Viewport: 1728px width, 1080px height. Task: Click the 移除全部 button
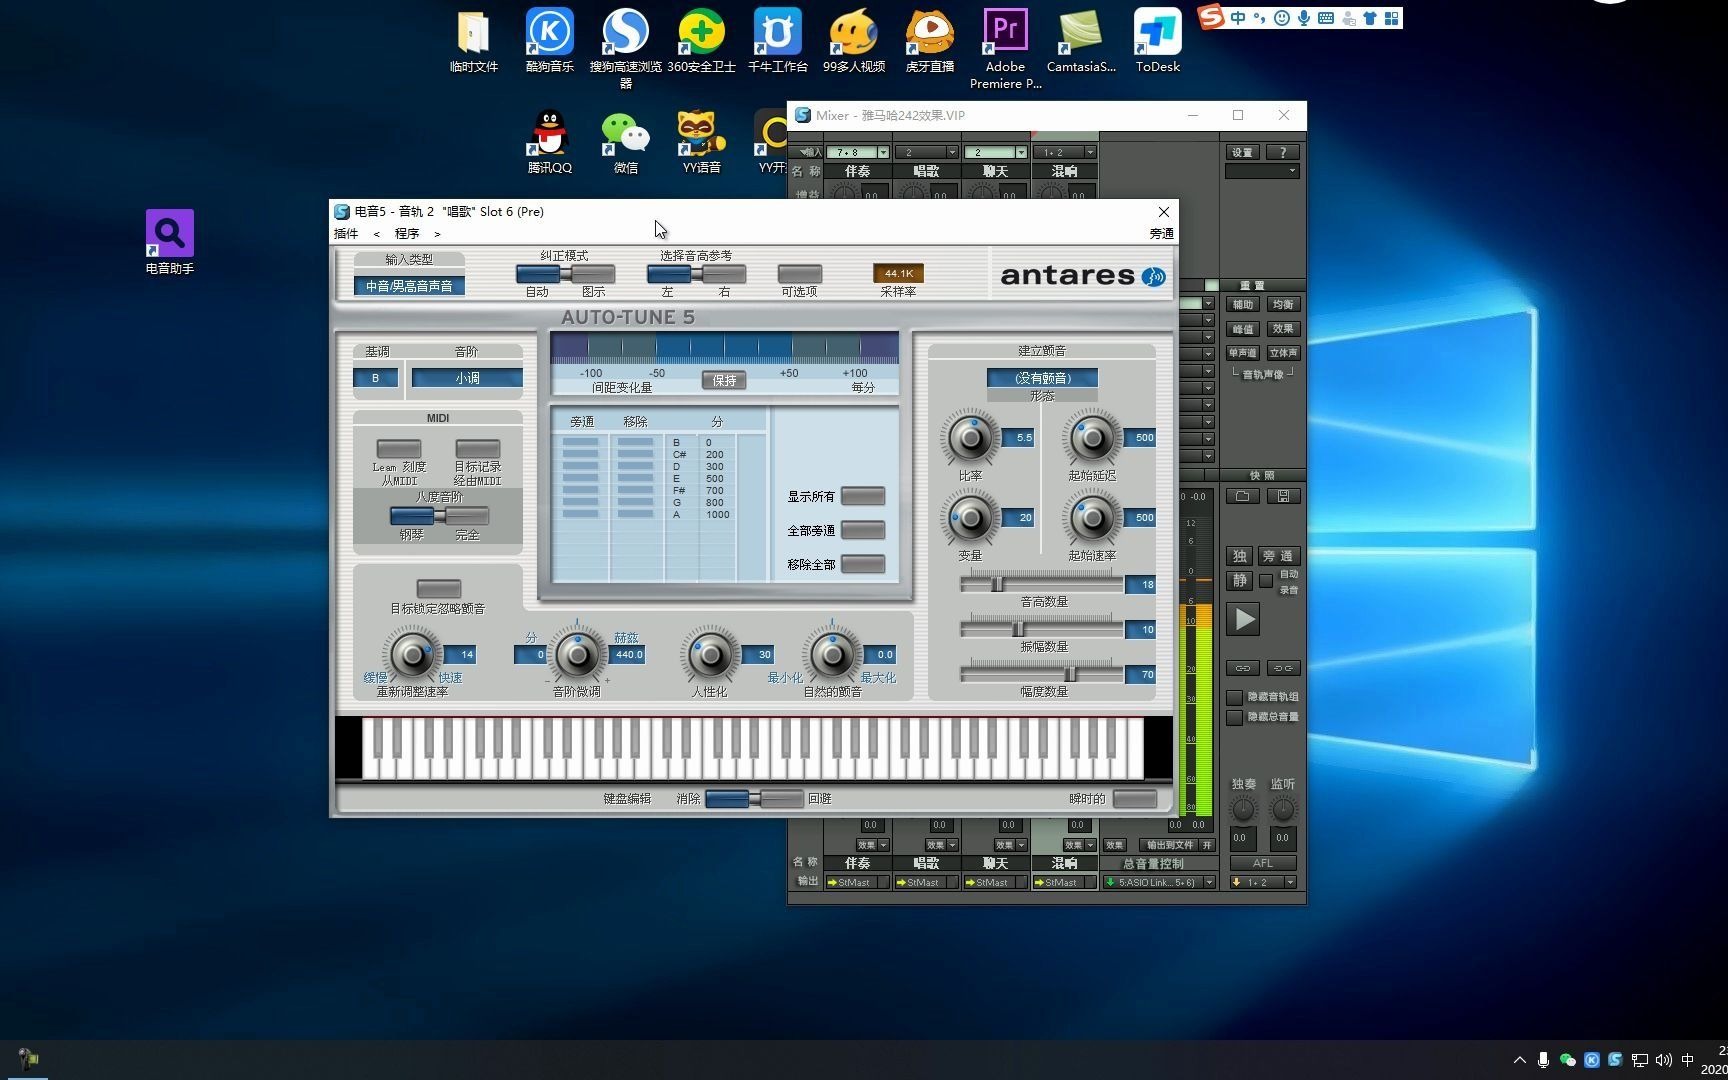[863, 564]
